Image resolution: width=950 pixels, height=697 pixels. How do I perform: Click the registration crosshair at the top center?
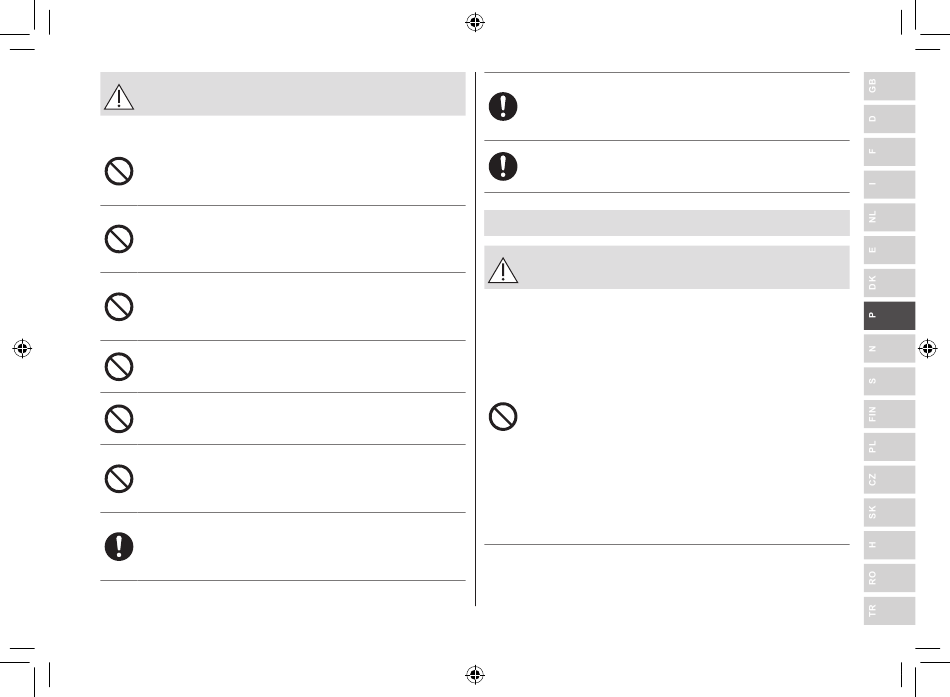point(475,22)
